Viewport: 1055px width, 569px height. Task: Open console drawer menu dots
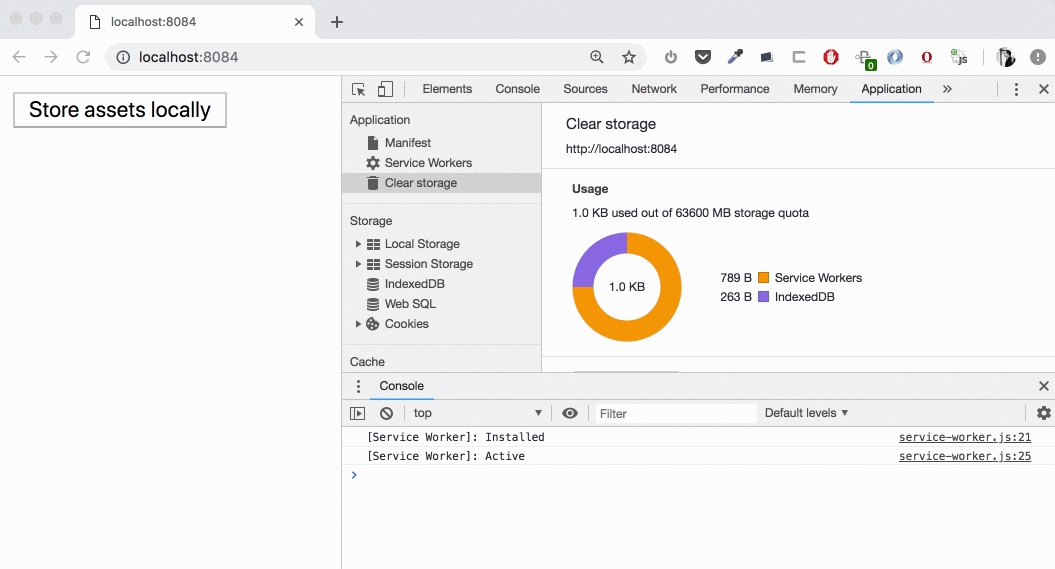358,386
